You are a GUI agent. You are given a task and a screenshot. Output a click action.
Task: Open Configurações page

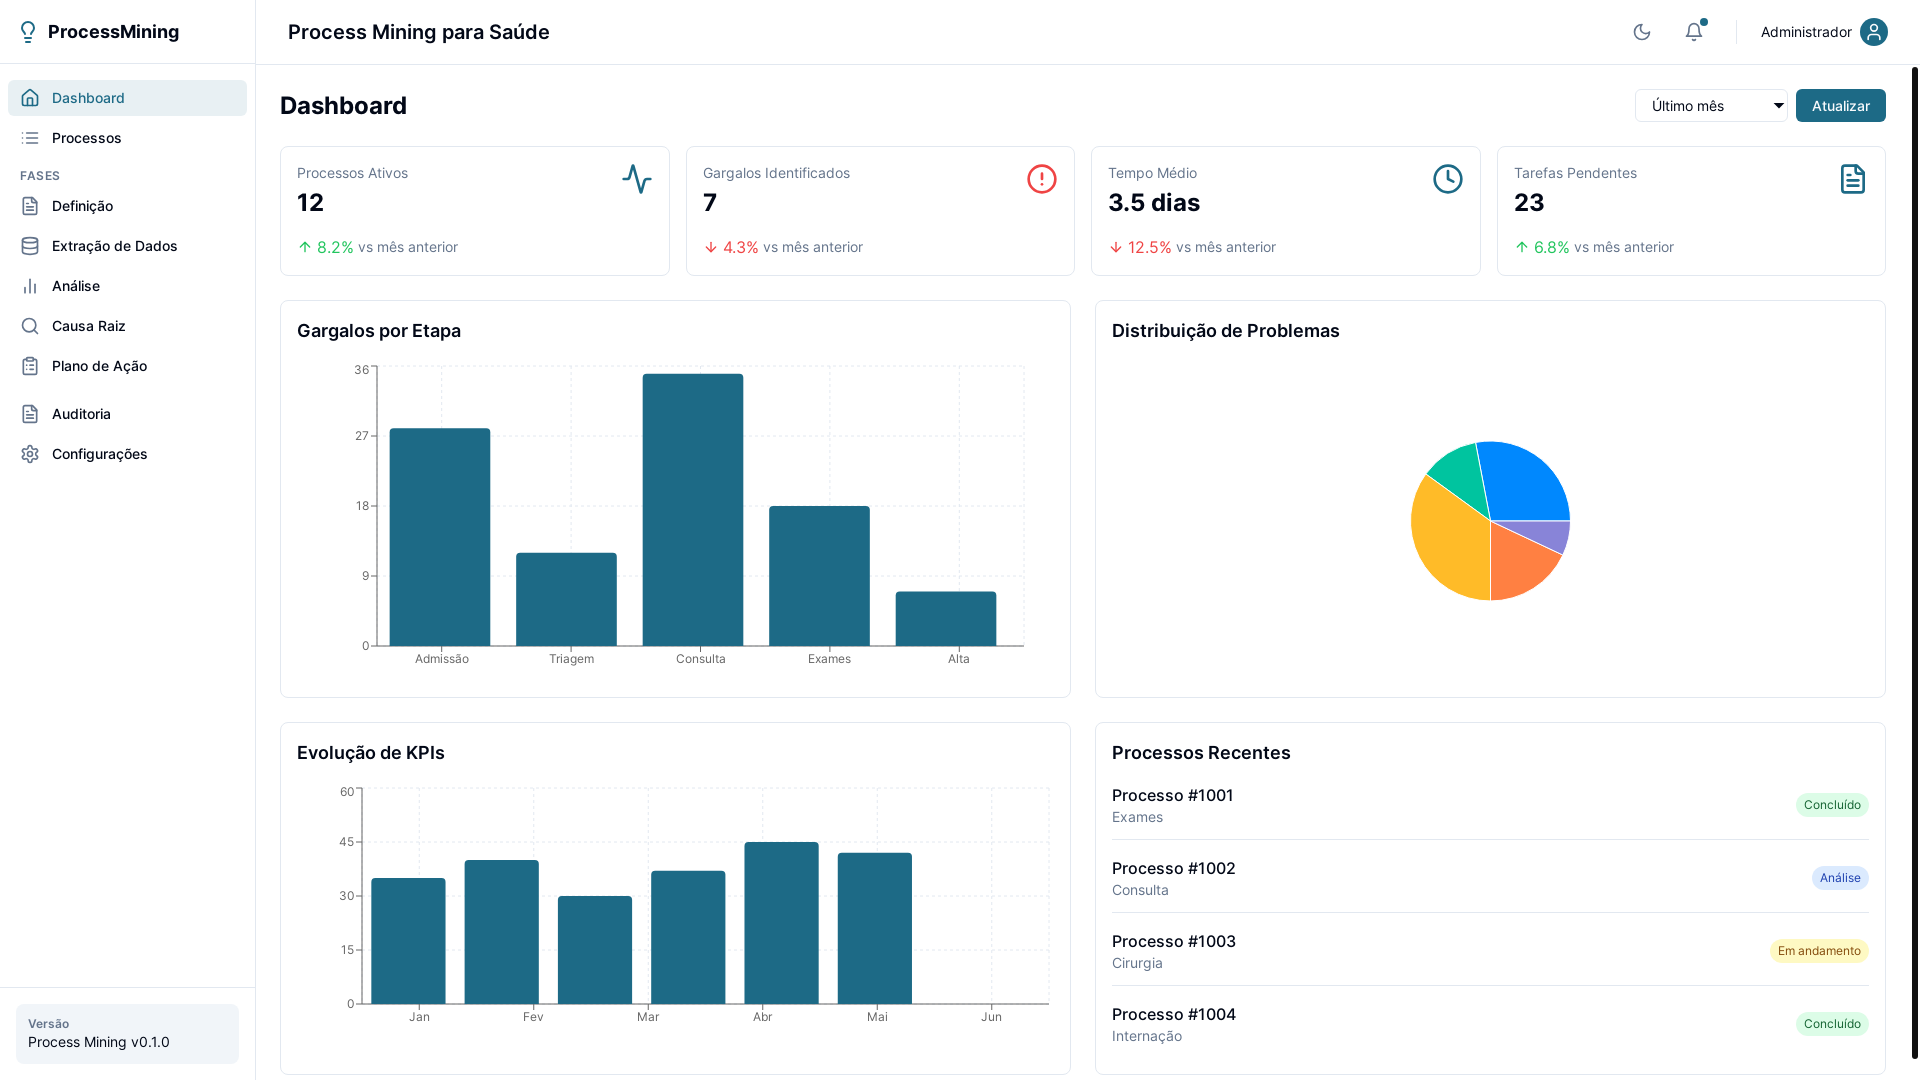tap(127, 454)
